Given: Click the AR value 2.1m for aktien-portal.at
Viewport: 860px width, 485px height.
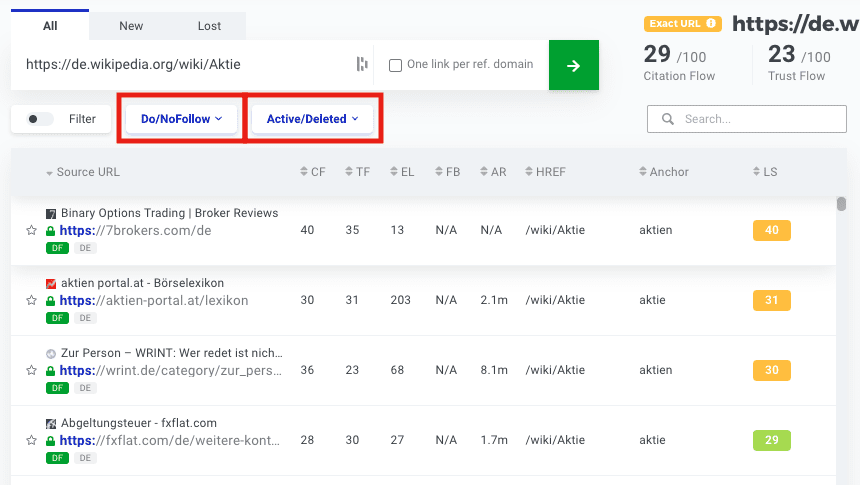Looking at the screenshot, I should 494,300.
